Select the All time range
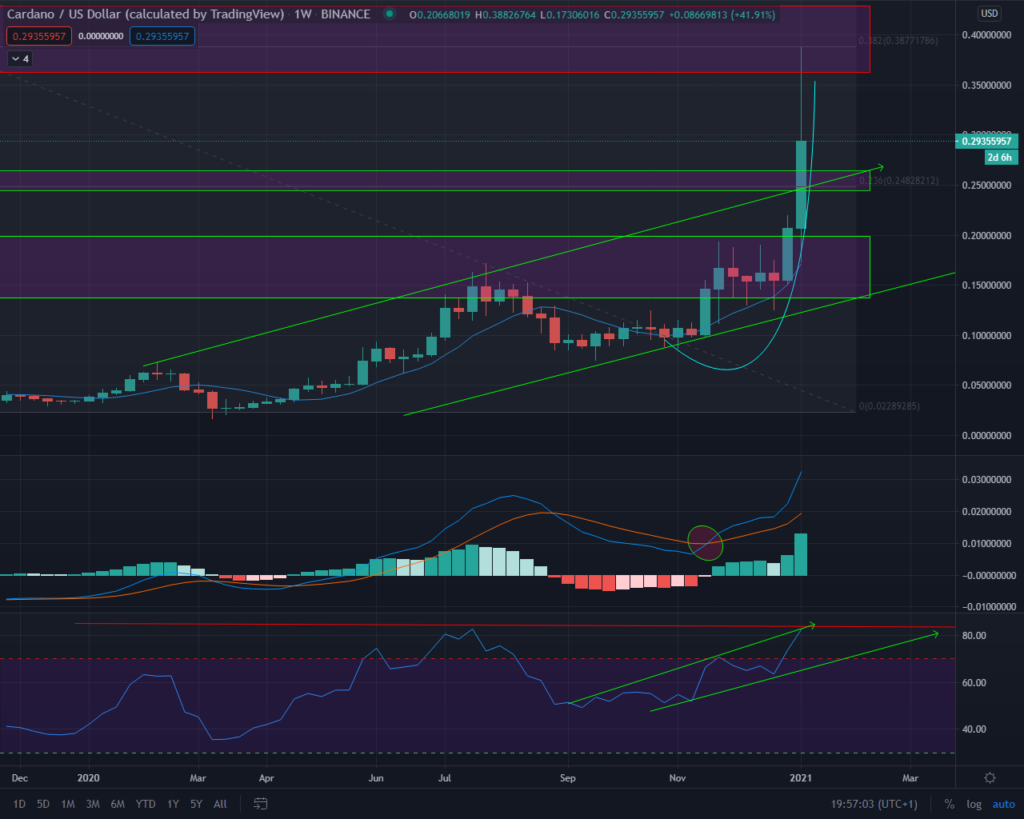This screenshot has height=819, width=1024. (220, 804)
